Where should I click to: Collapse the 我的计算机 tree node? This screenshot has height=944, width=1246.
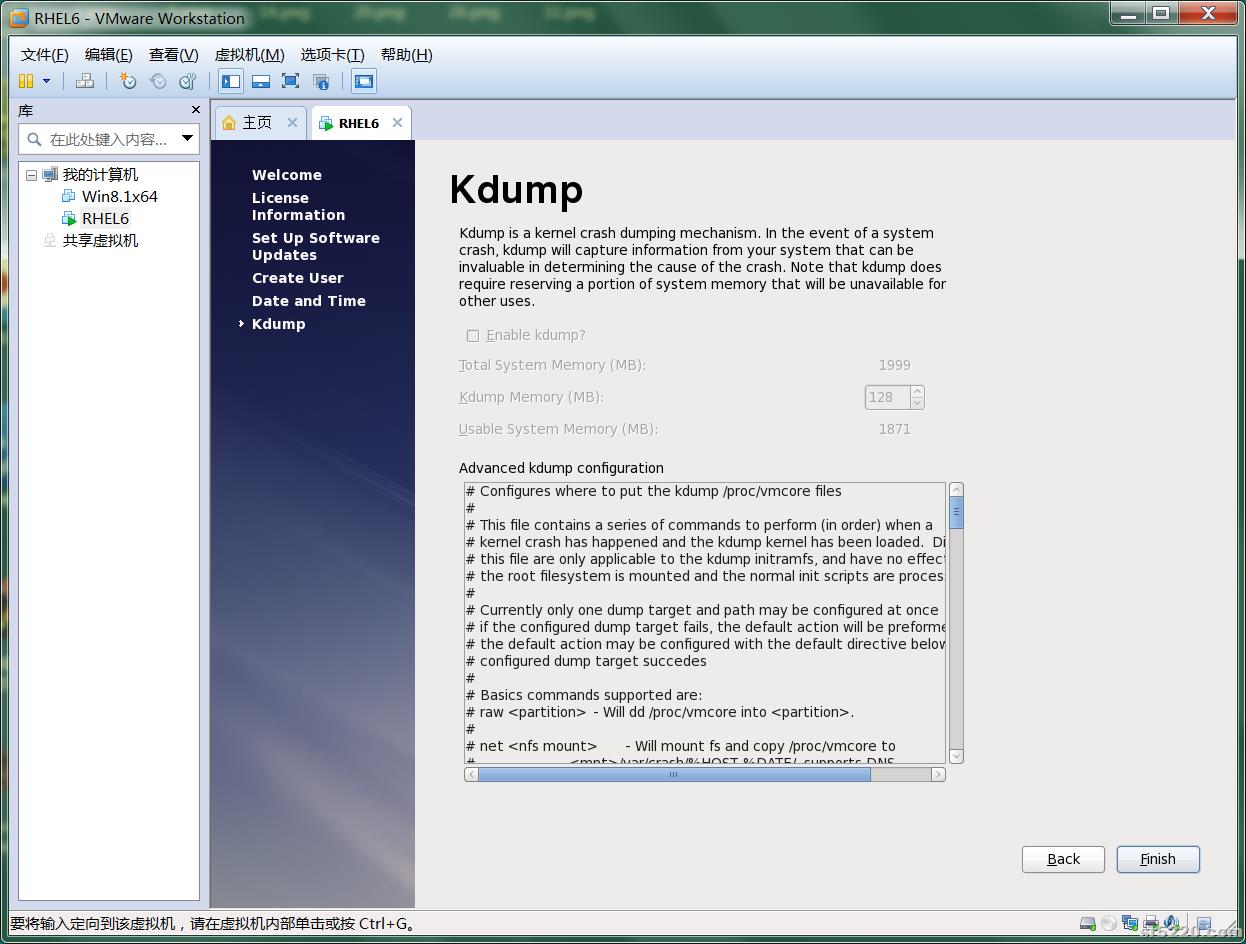(x=31, y=175)
